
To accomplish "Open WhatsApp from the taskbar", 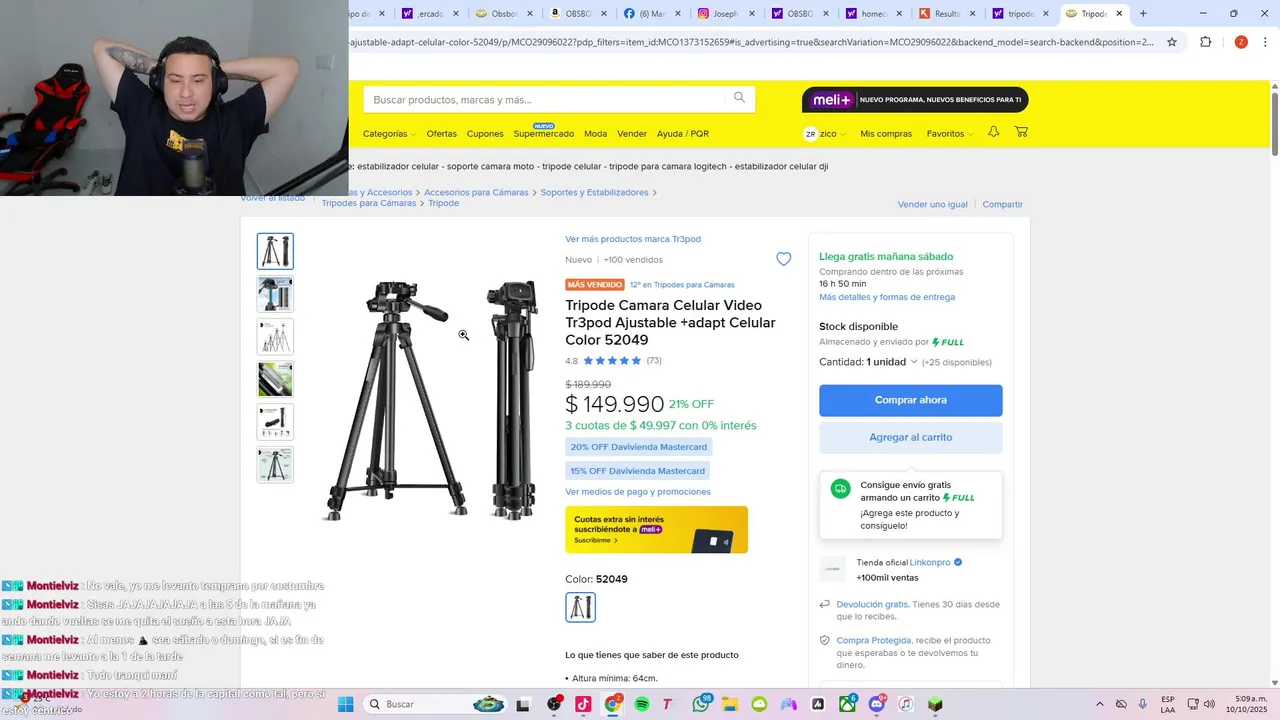I will pos(700,704).
